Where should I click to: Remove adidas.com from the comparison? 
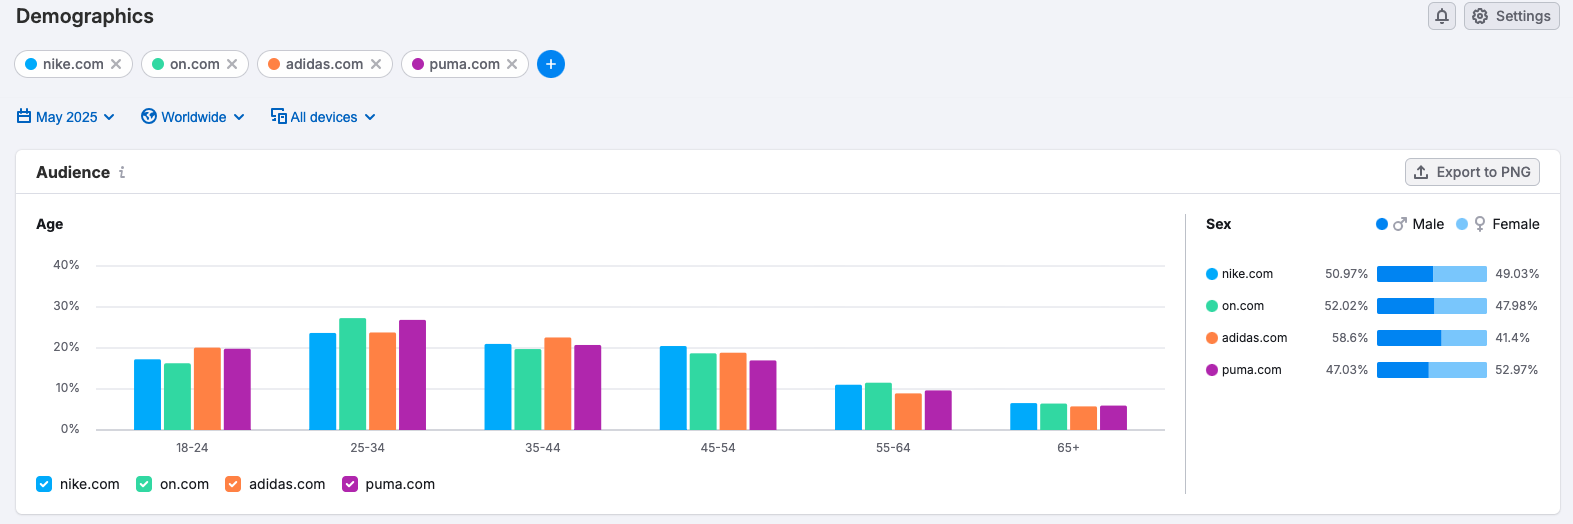click(376, 64)
